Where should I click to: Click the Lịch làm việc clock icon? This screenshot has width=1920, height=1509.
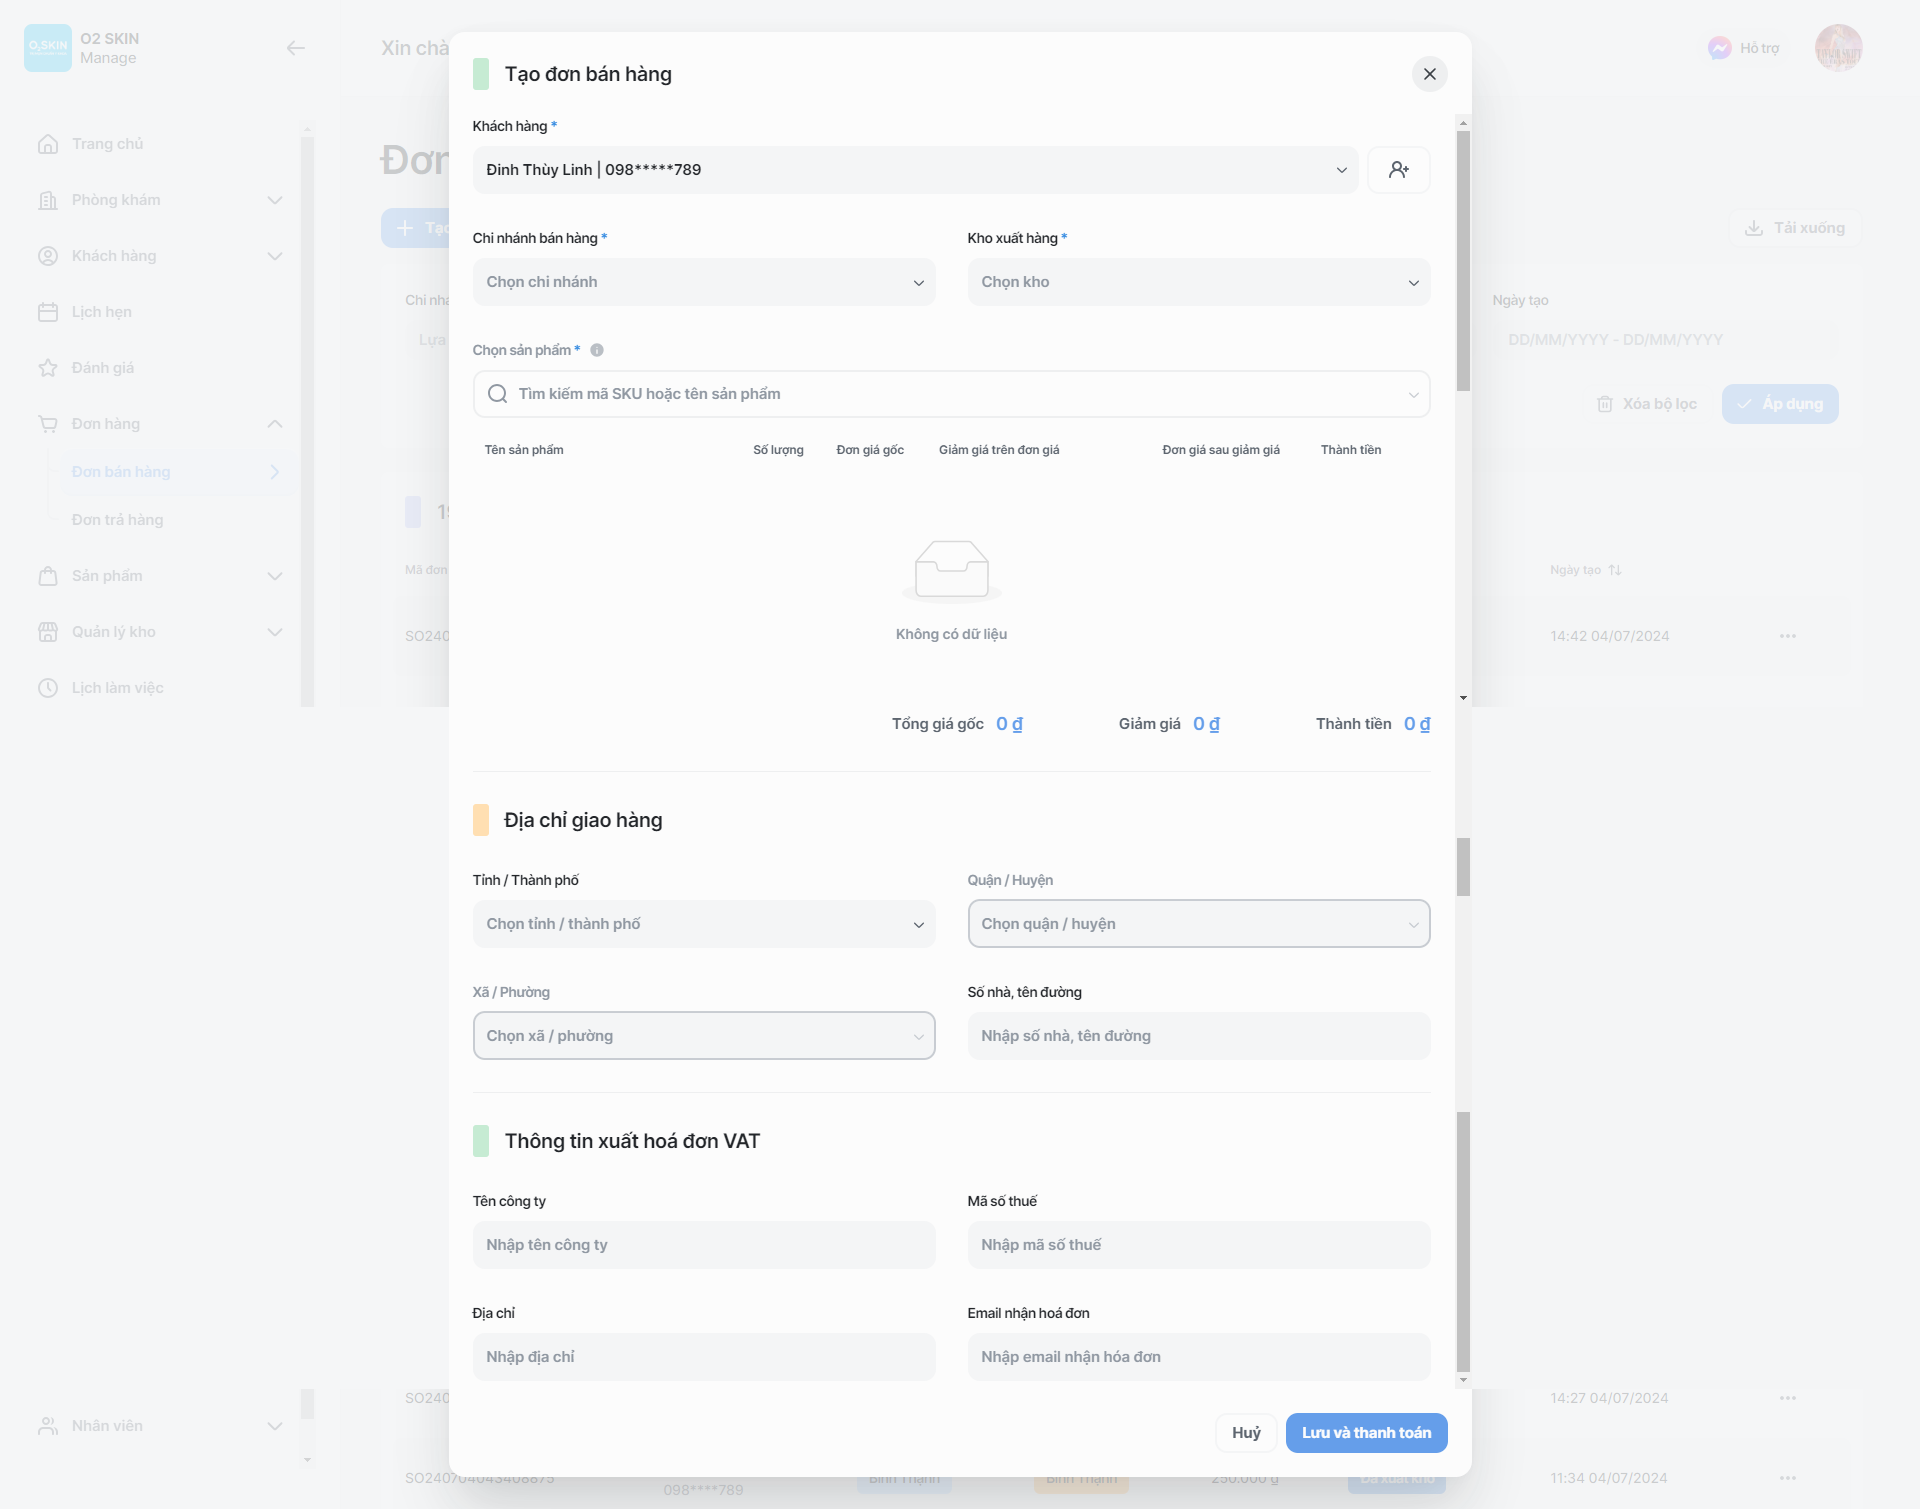(47, 688)
